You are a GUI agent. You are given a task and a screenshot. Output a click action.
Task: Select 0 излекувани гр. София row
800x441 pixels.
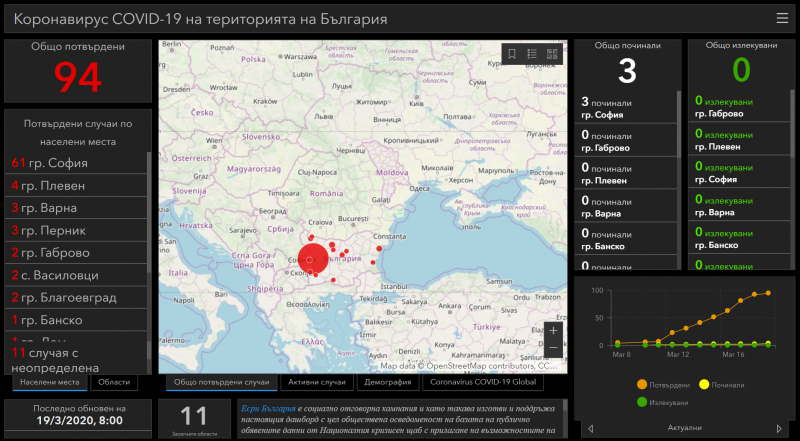click(x=739, y=173)
